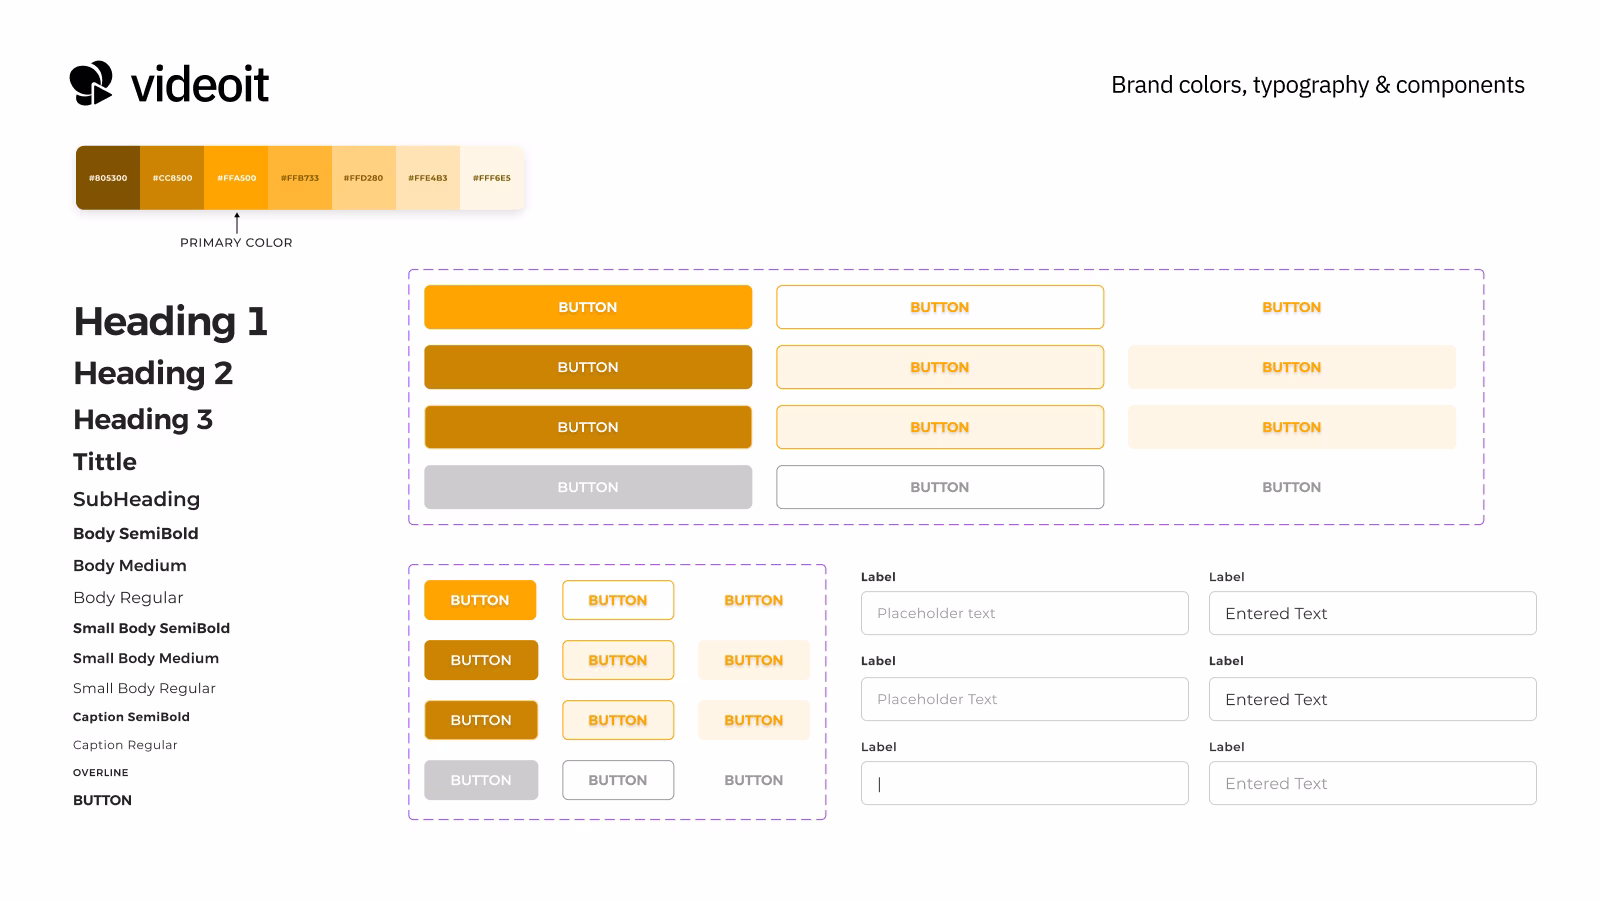Click the large white outlined orange BUTTON
This screenshot has height=900, width=1600.
click(x=940, y=307)
